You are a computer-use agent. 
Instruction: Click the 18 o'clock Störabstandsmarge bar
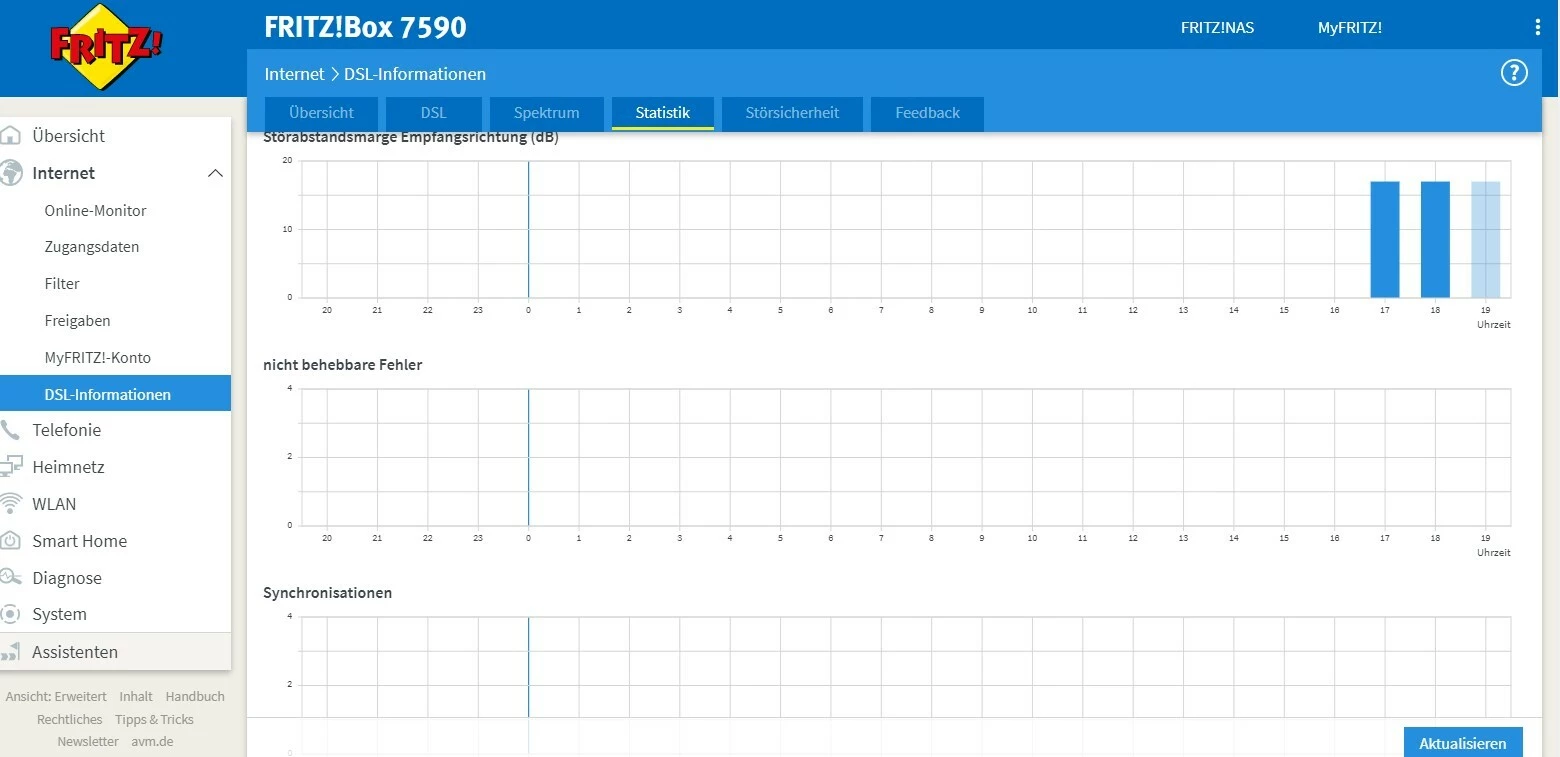(x=1435, y=239)
